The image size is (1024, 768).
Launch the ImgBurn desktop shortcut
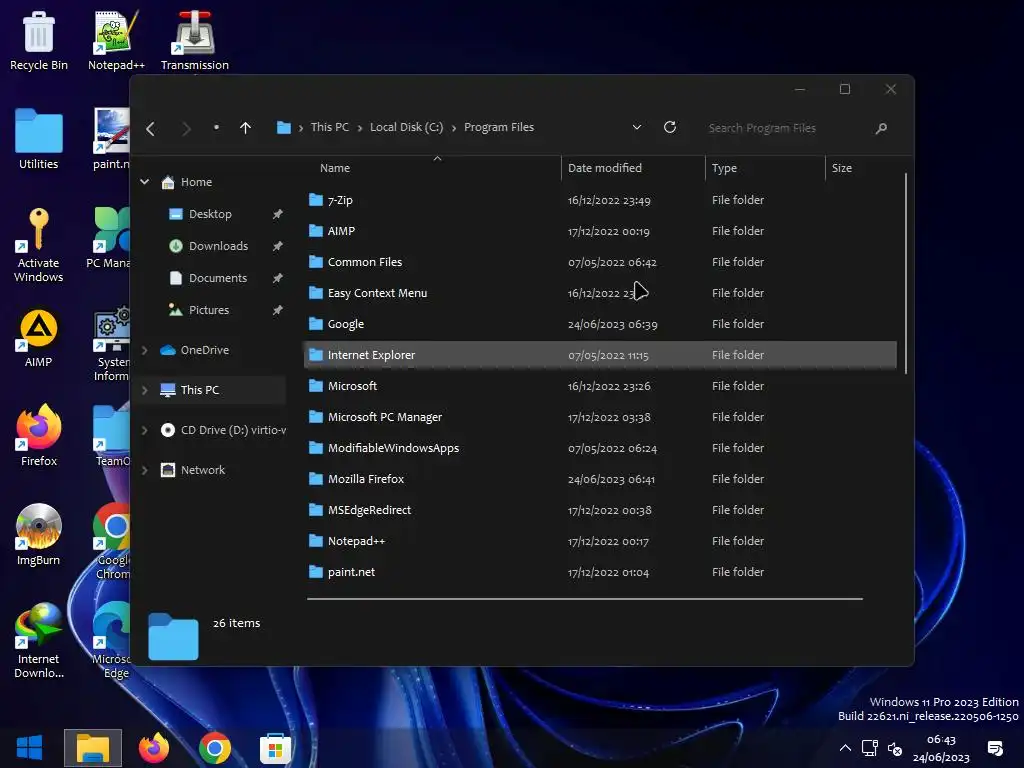point(39,535)
